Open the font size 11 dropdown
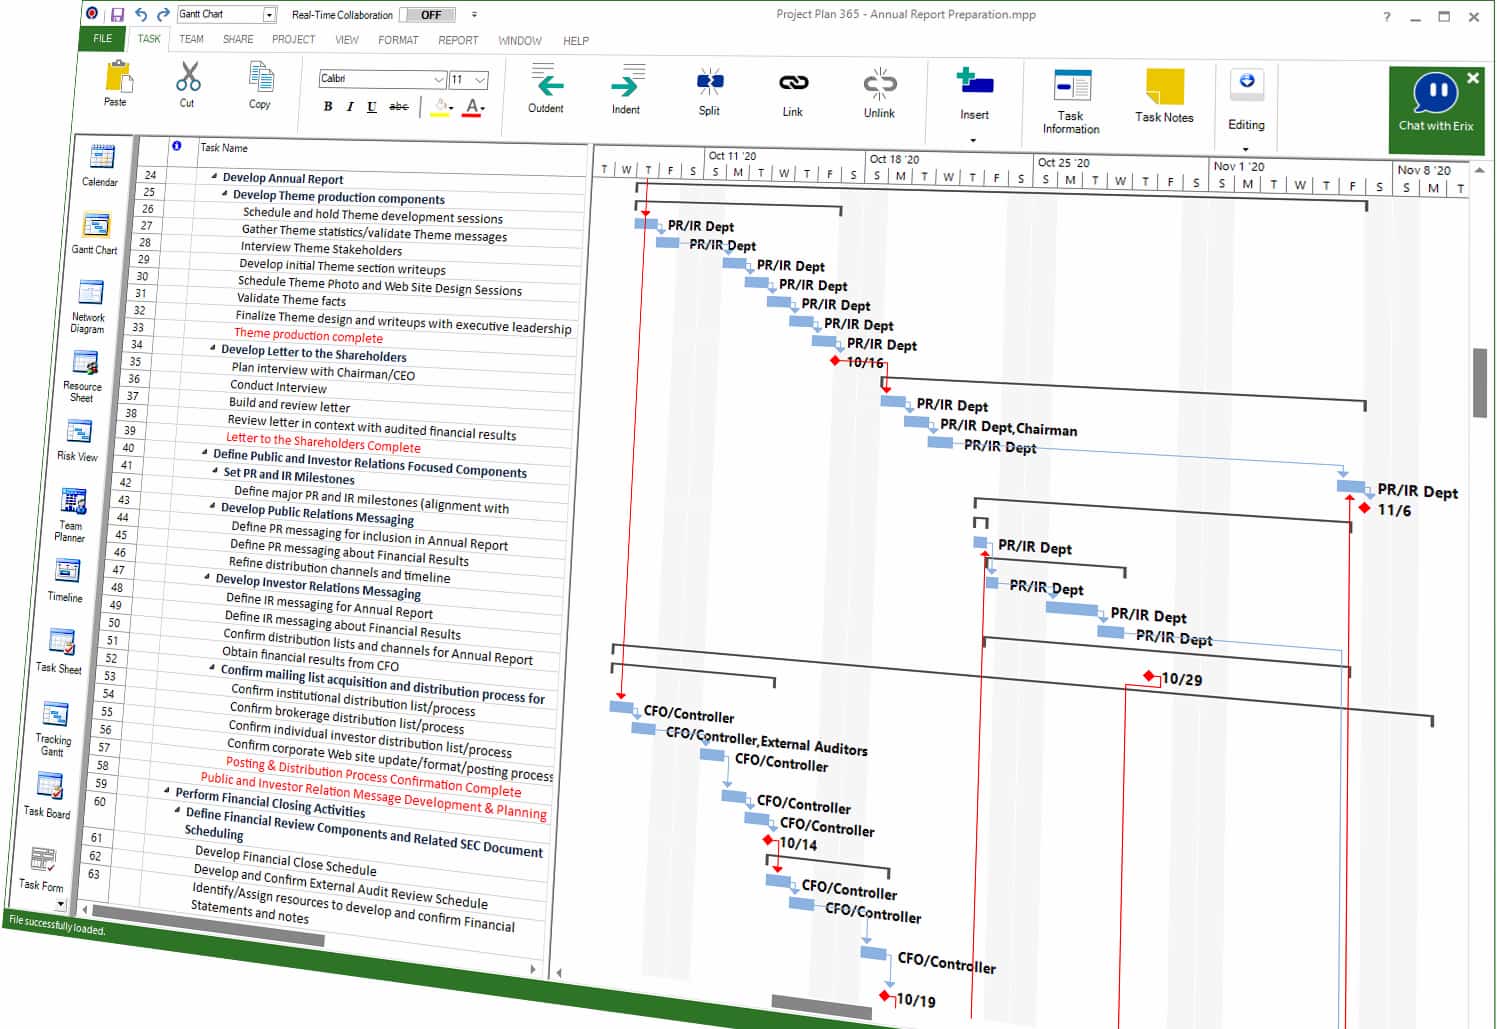Screen dimensions: 1497x1029 pyautogui.click(x=481, y=80)
